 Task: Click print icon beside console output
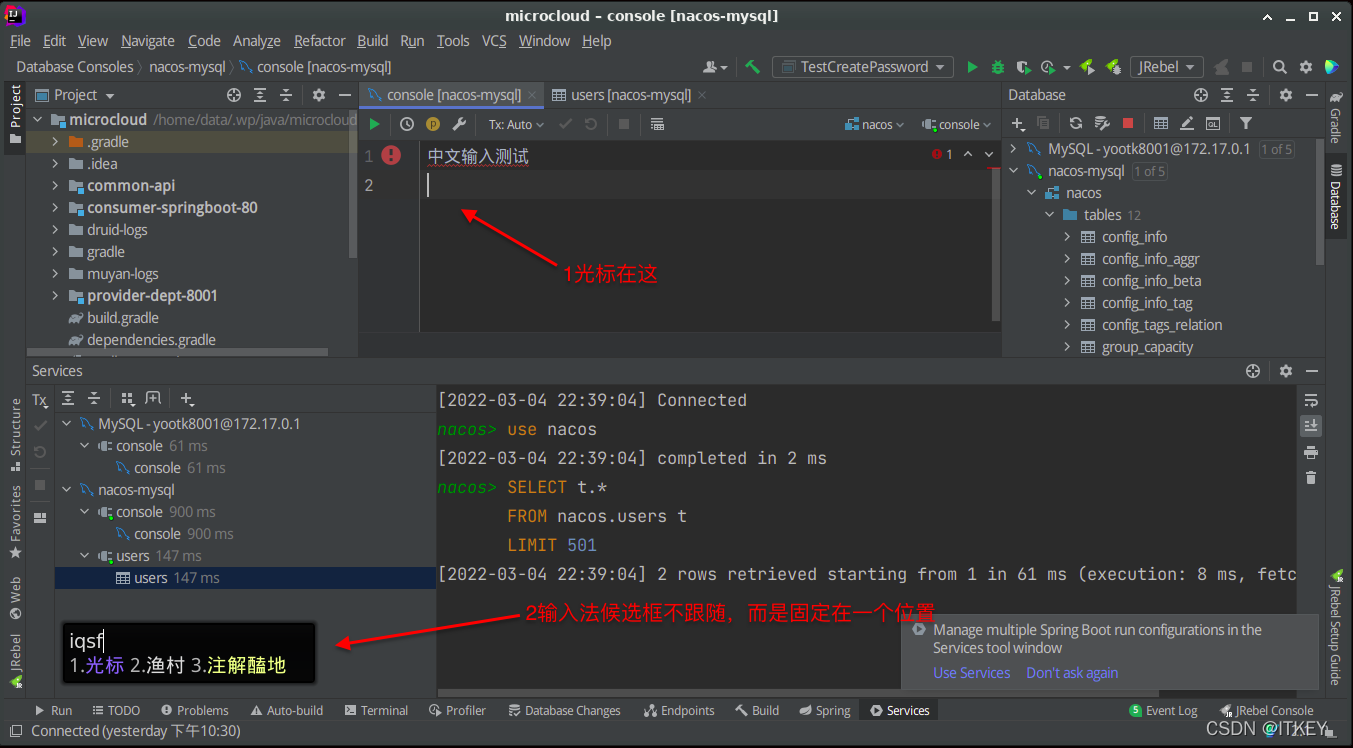tap(1311, 452)
